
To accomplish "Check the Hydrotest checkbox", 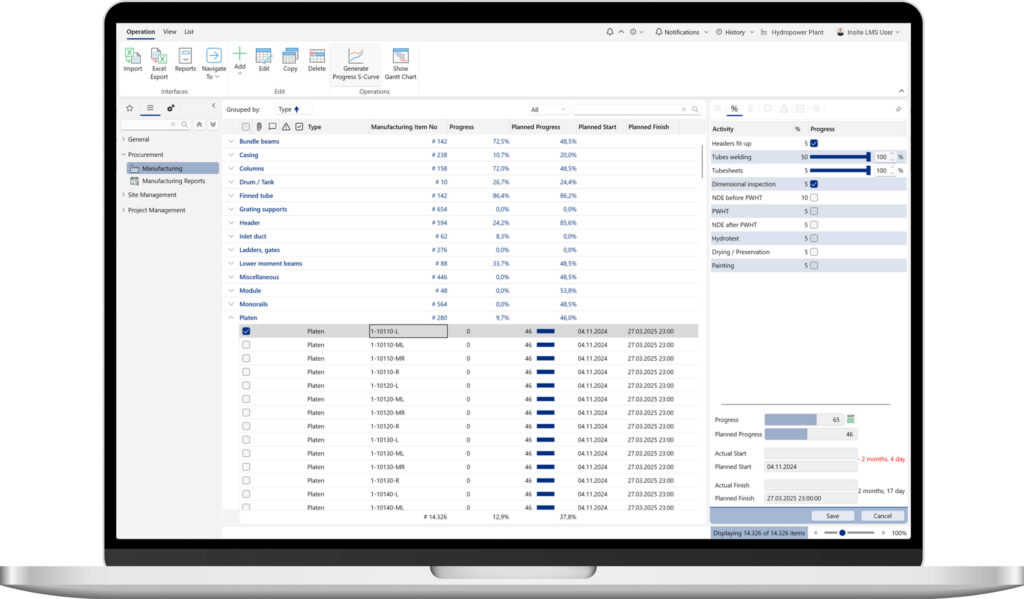I will pyautogui.click(x=814, y=238).
